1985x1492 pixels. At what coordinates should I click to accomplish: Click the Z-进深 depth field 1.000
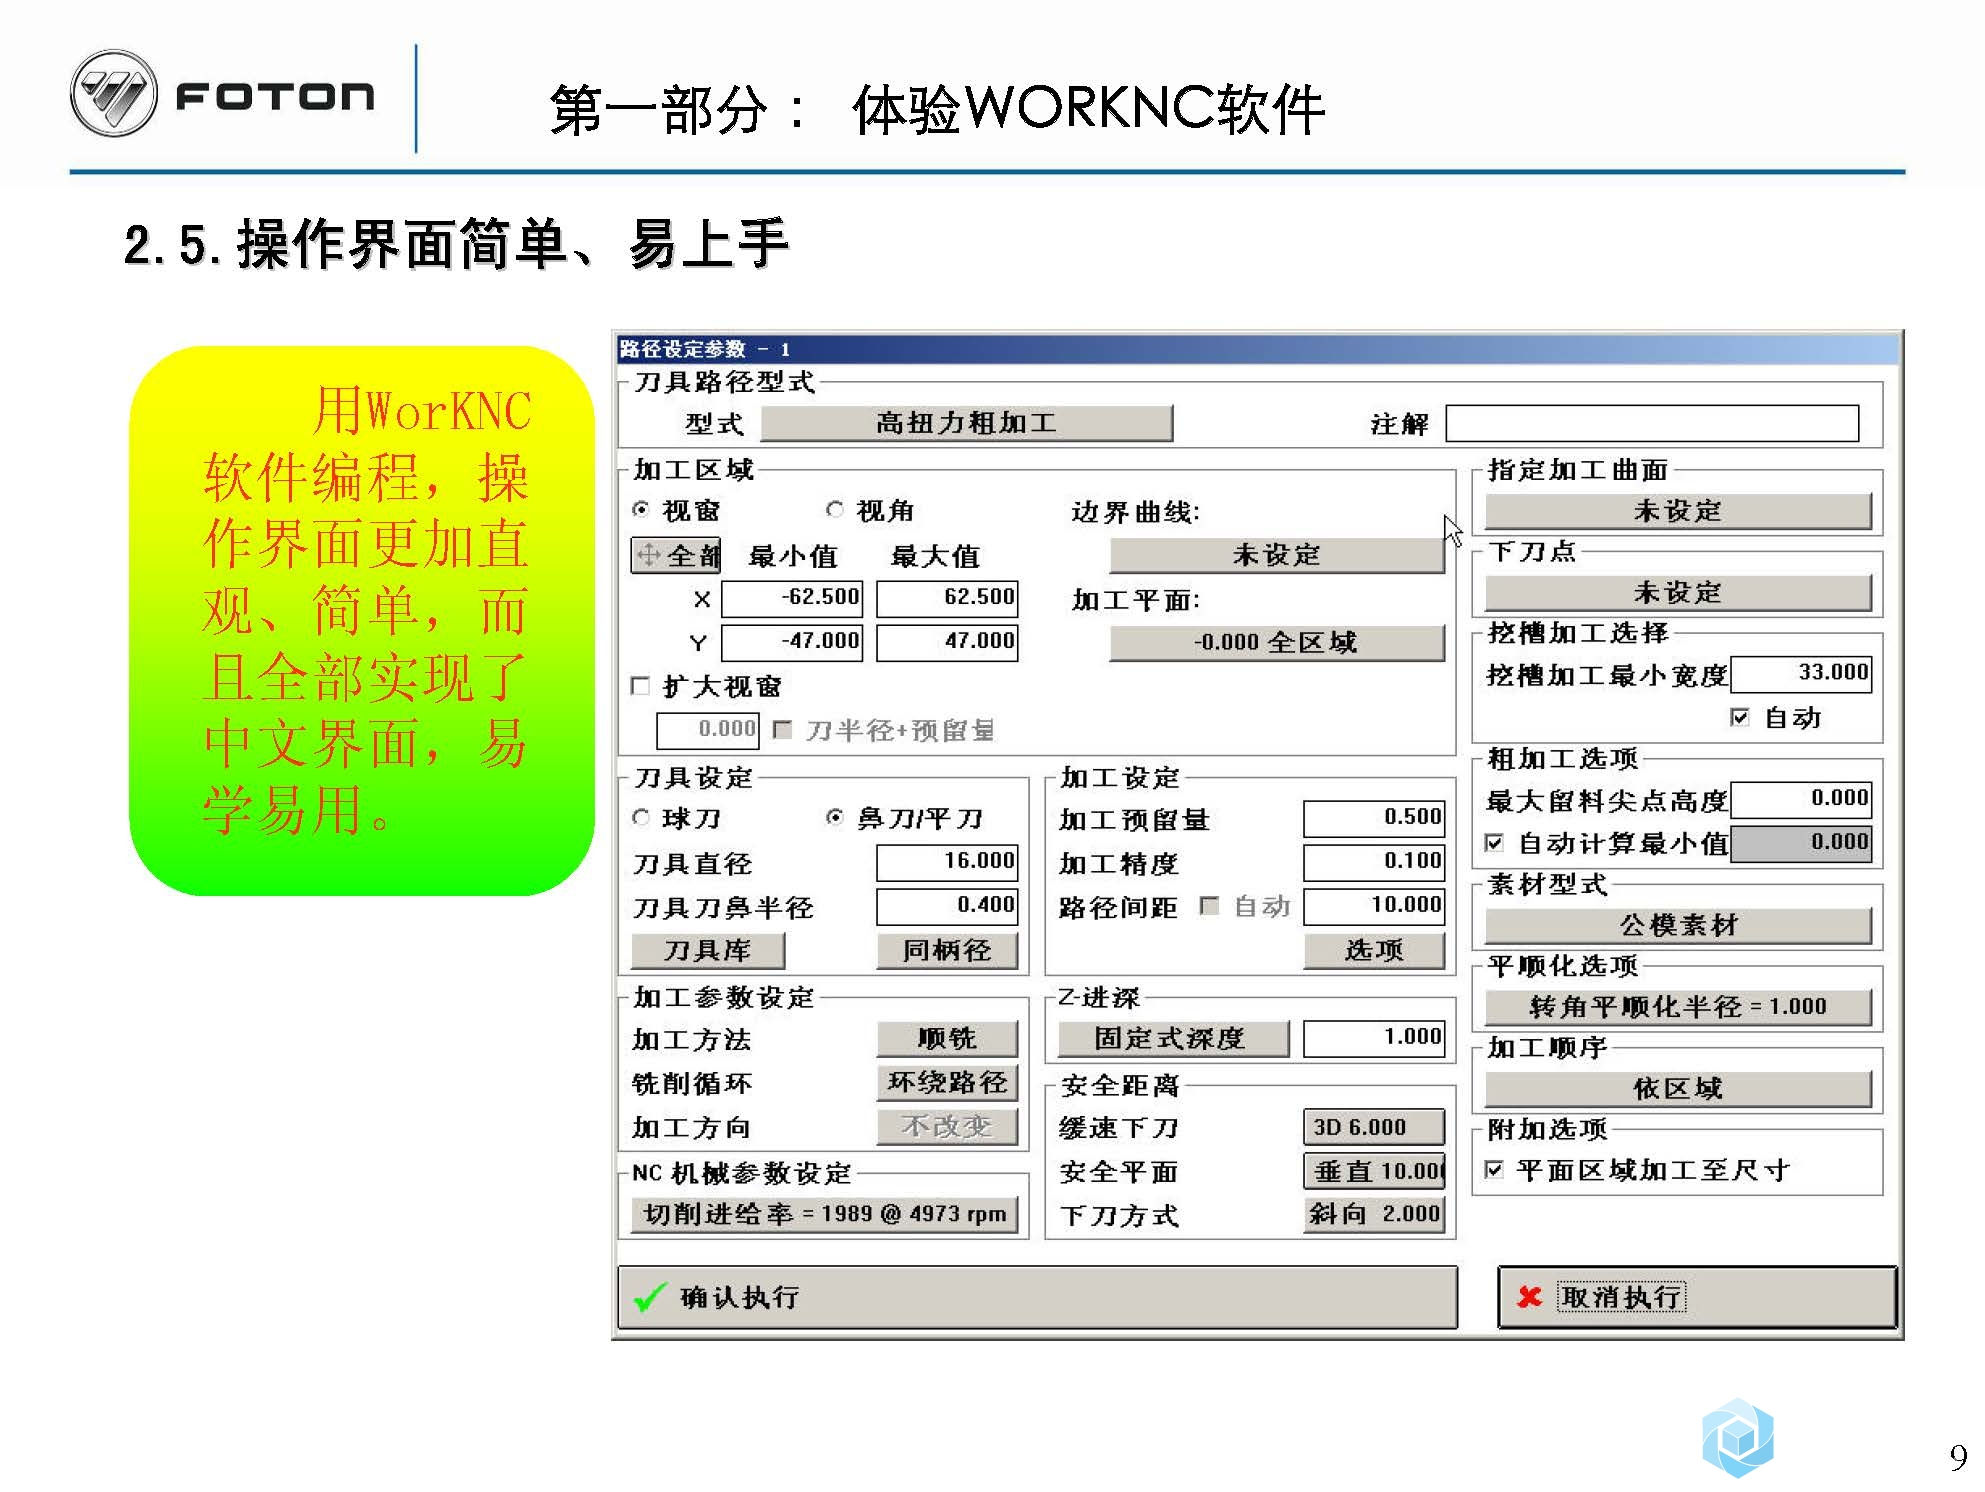tap(1374, 1038)
